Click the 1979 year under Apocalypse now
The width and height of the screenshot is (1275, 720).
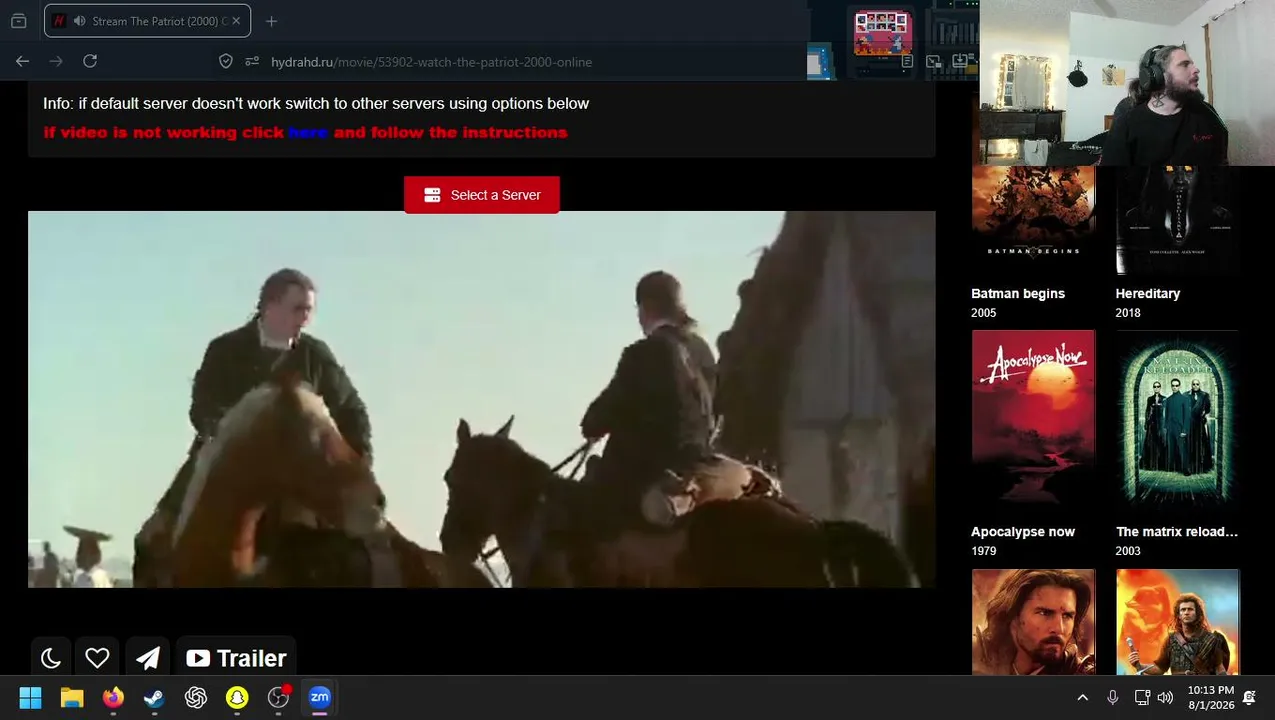(984, 551)
